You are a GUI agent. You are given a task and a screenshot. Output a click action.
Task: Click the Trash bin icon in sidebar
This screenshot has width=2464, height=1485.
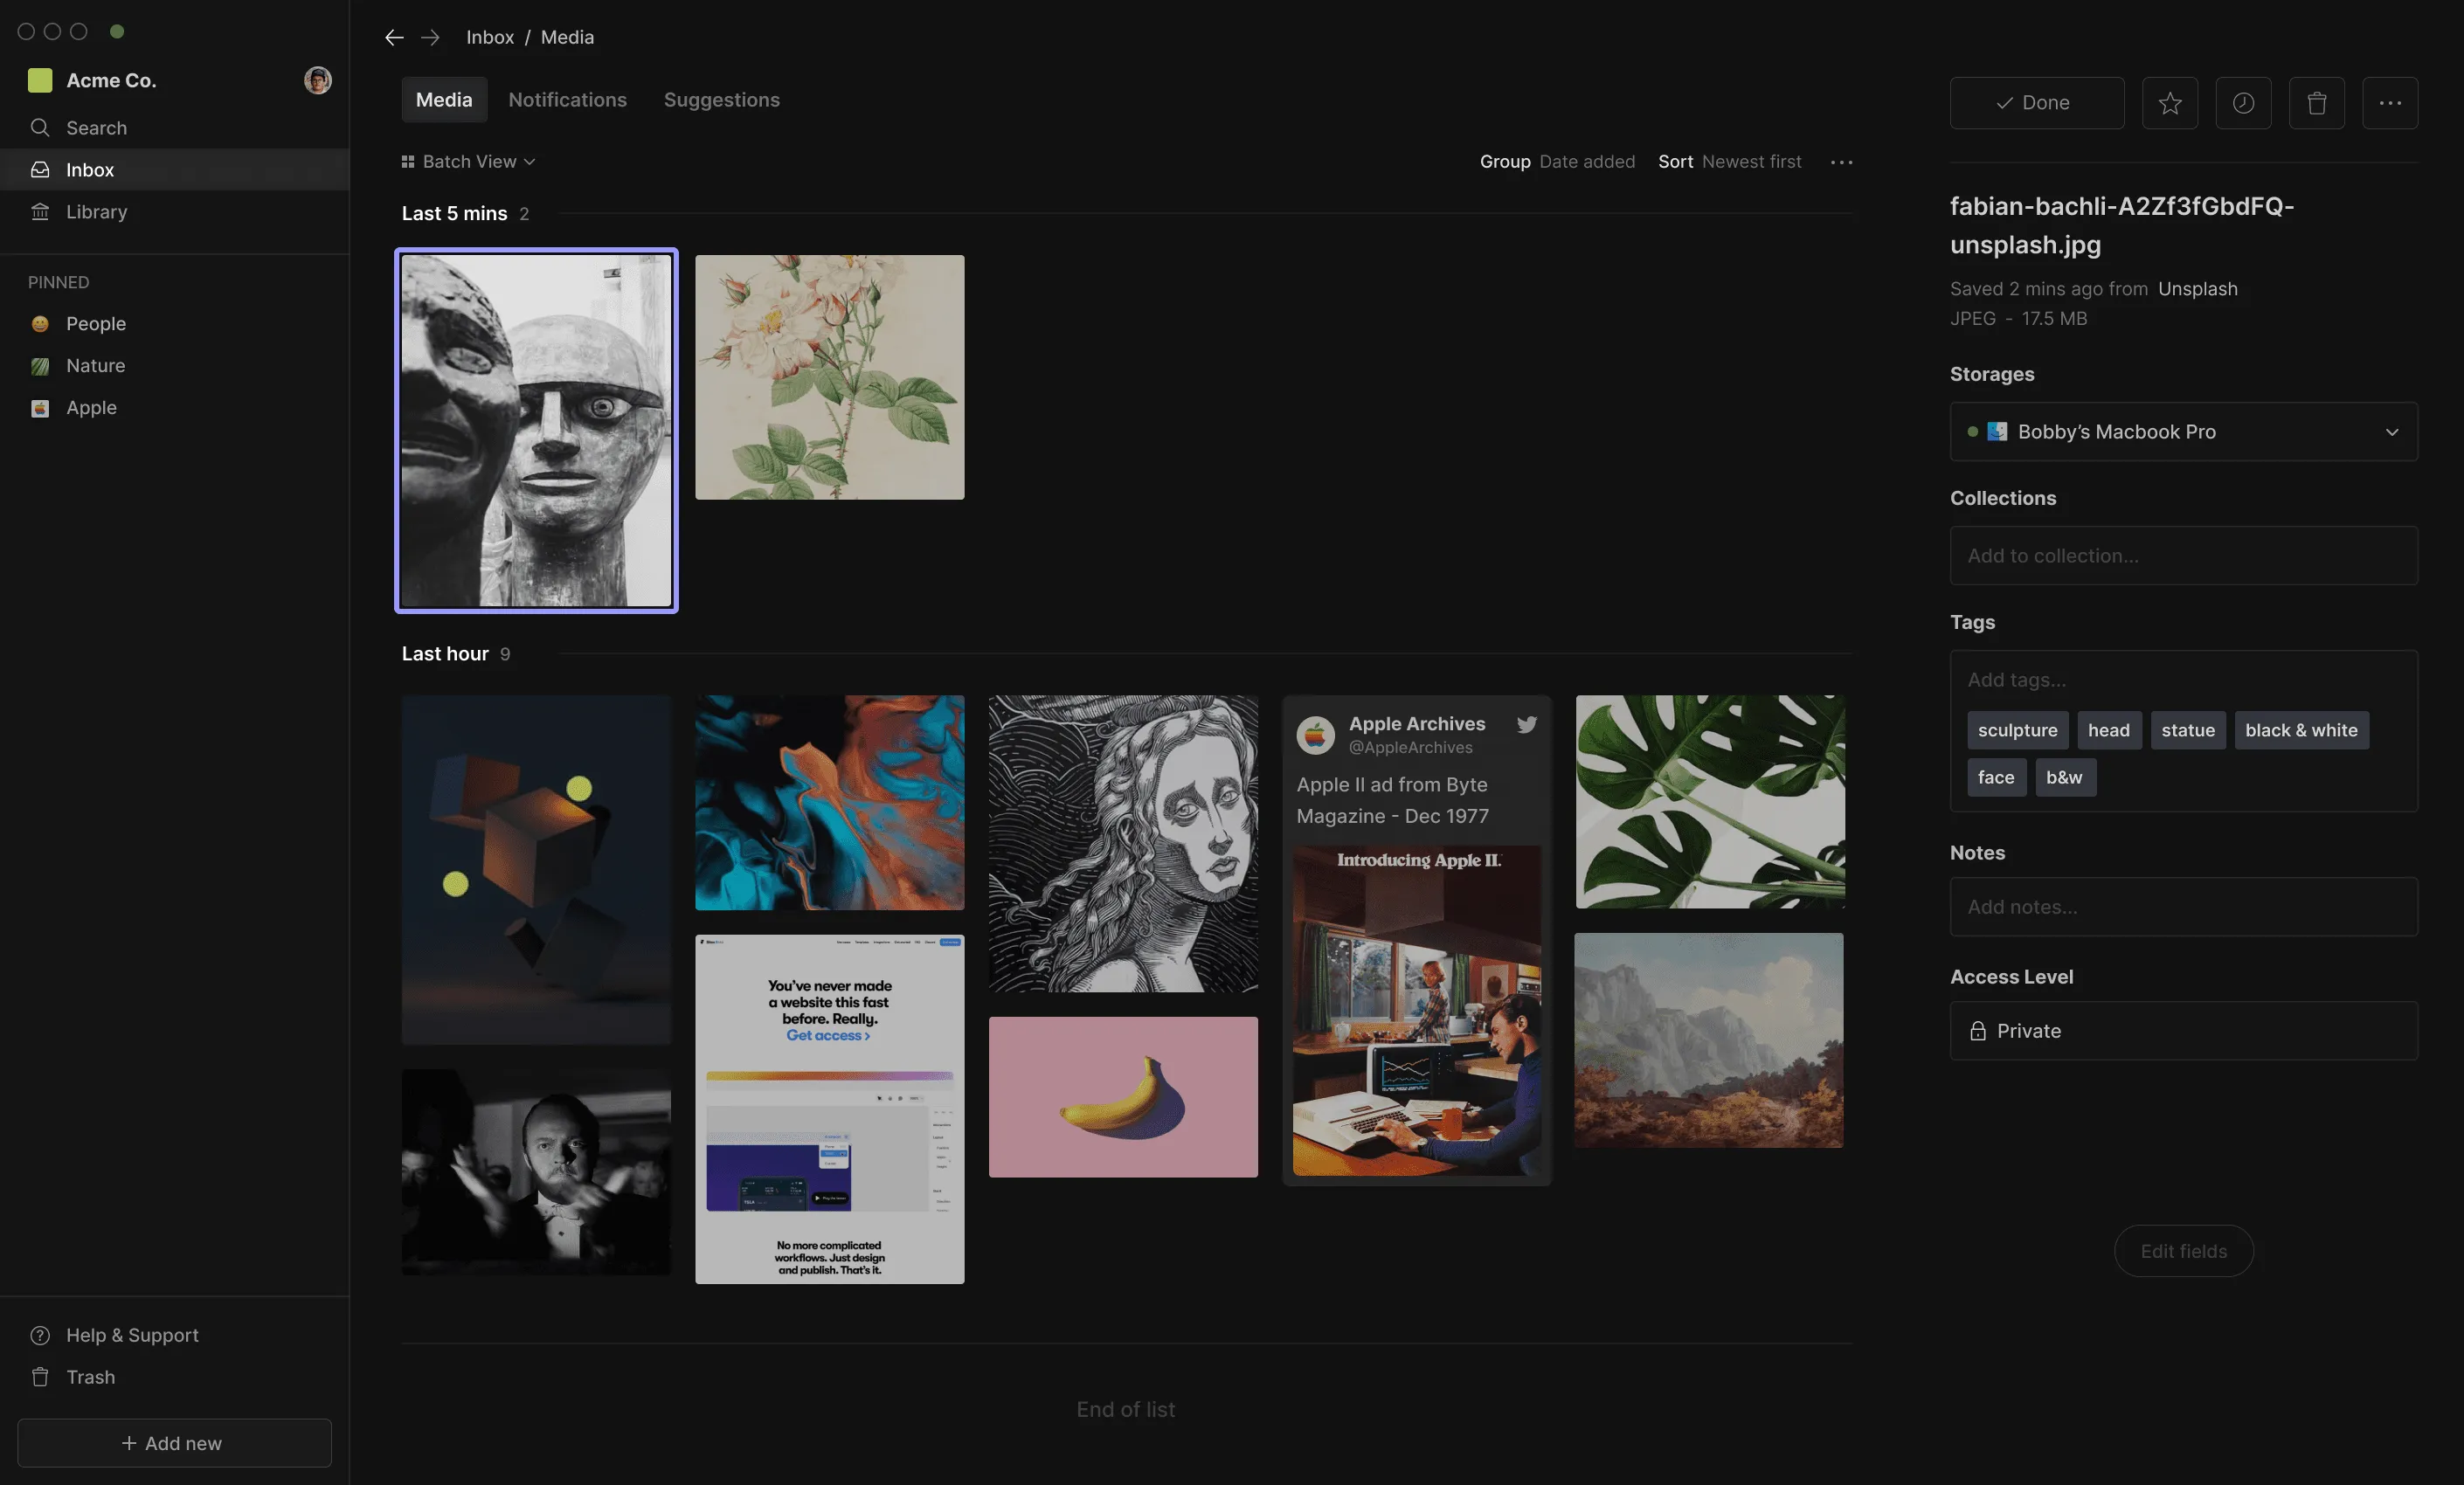point(40,1377)
